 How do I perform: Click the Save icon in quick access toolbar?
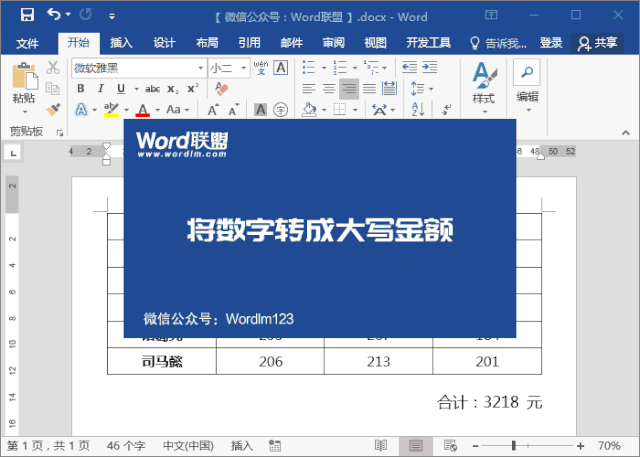[27, 15]
